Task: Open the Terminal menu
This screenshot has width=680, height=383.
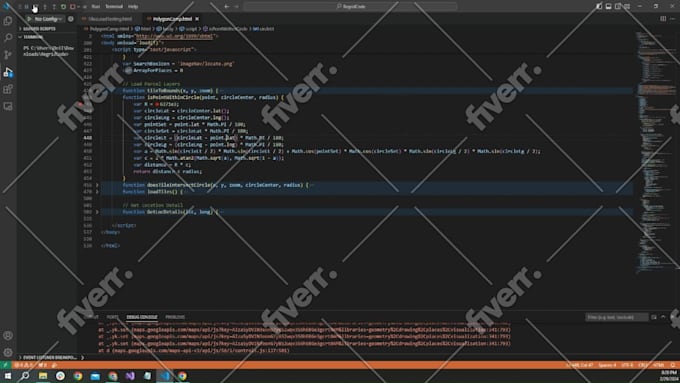Action: (x=114, y=7)
